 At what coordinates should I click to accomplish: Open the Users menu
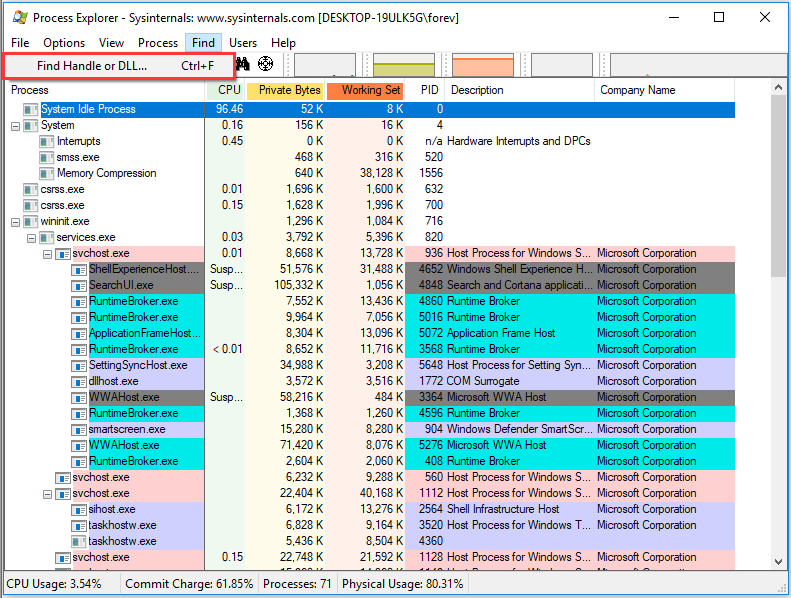243,43
